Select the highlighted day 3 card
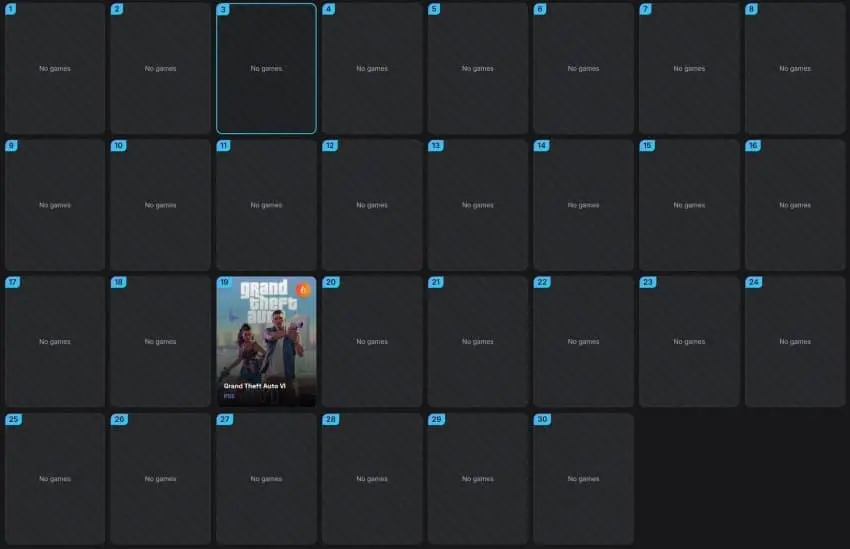 [266, 68]
